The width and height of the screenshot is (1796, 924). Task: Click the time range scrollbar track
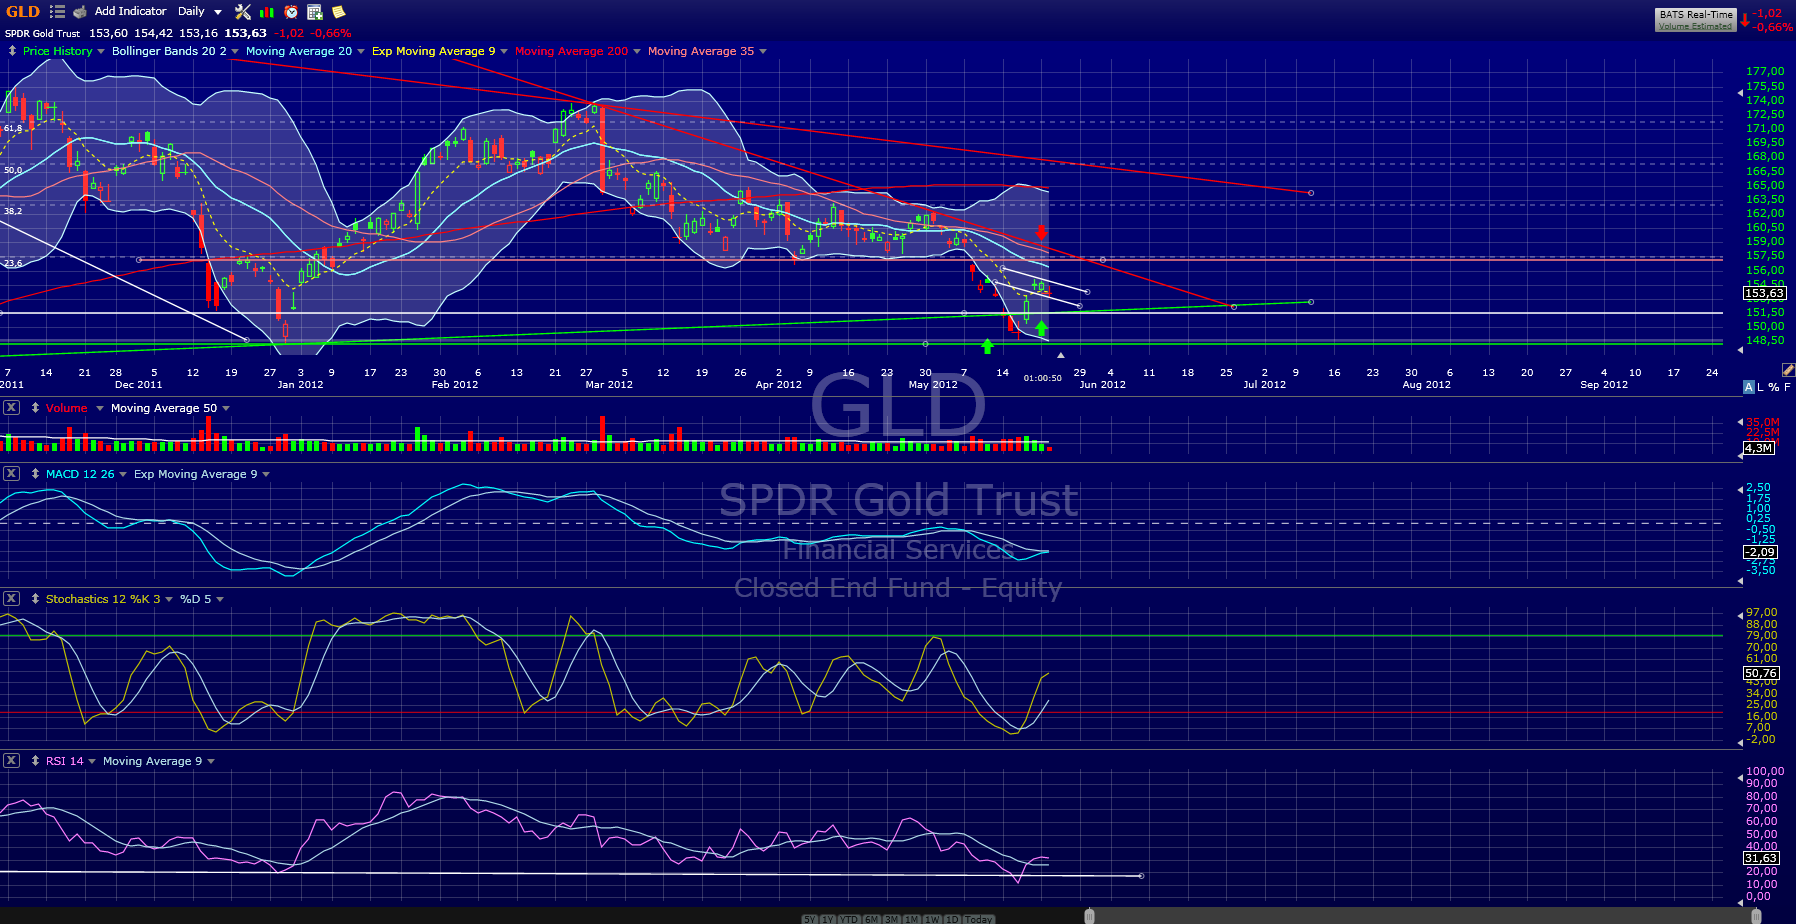coord(1423,916)
